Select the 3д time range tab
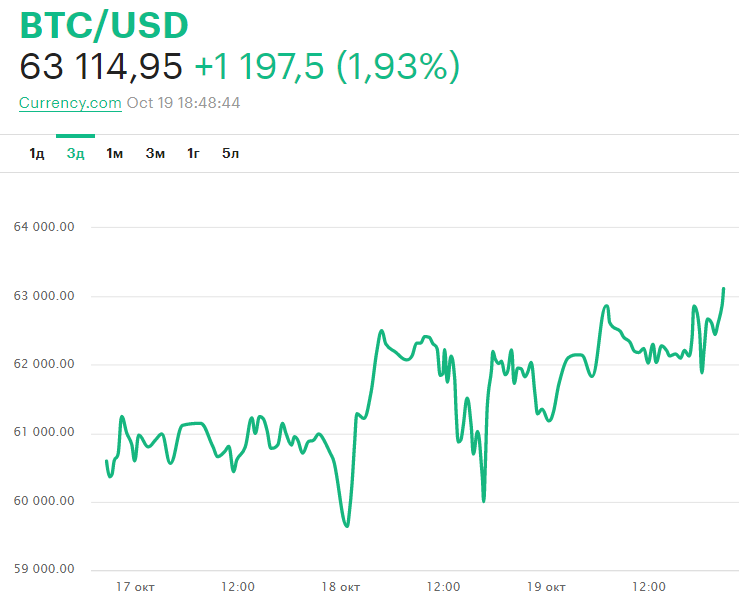This screenshot has width=743, height=614. pyautogui.click(x=75, y=153)
